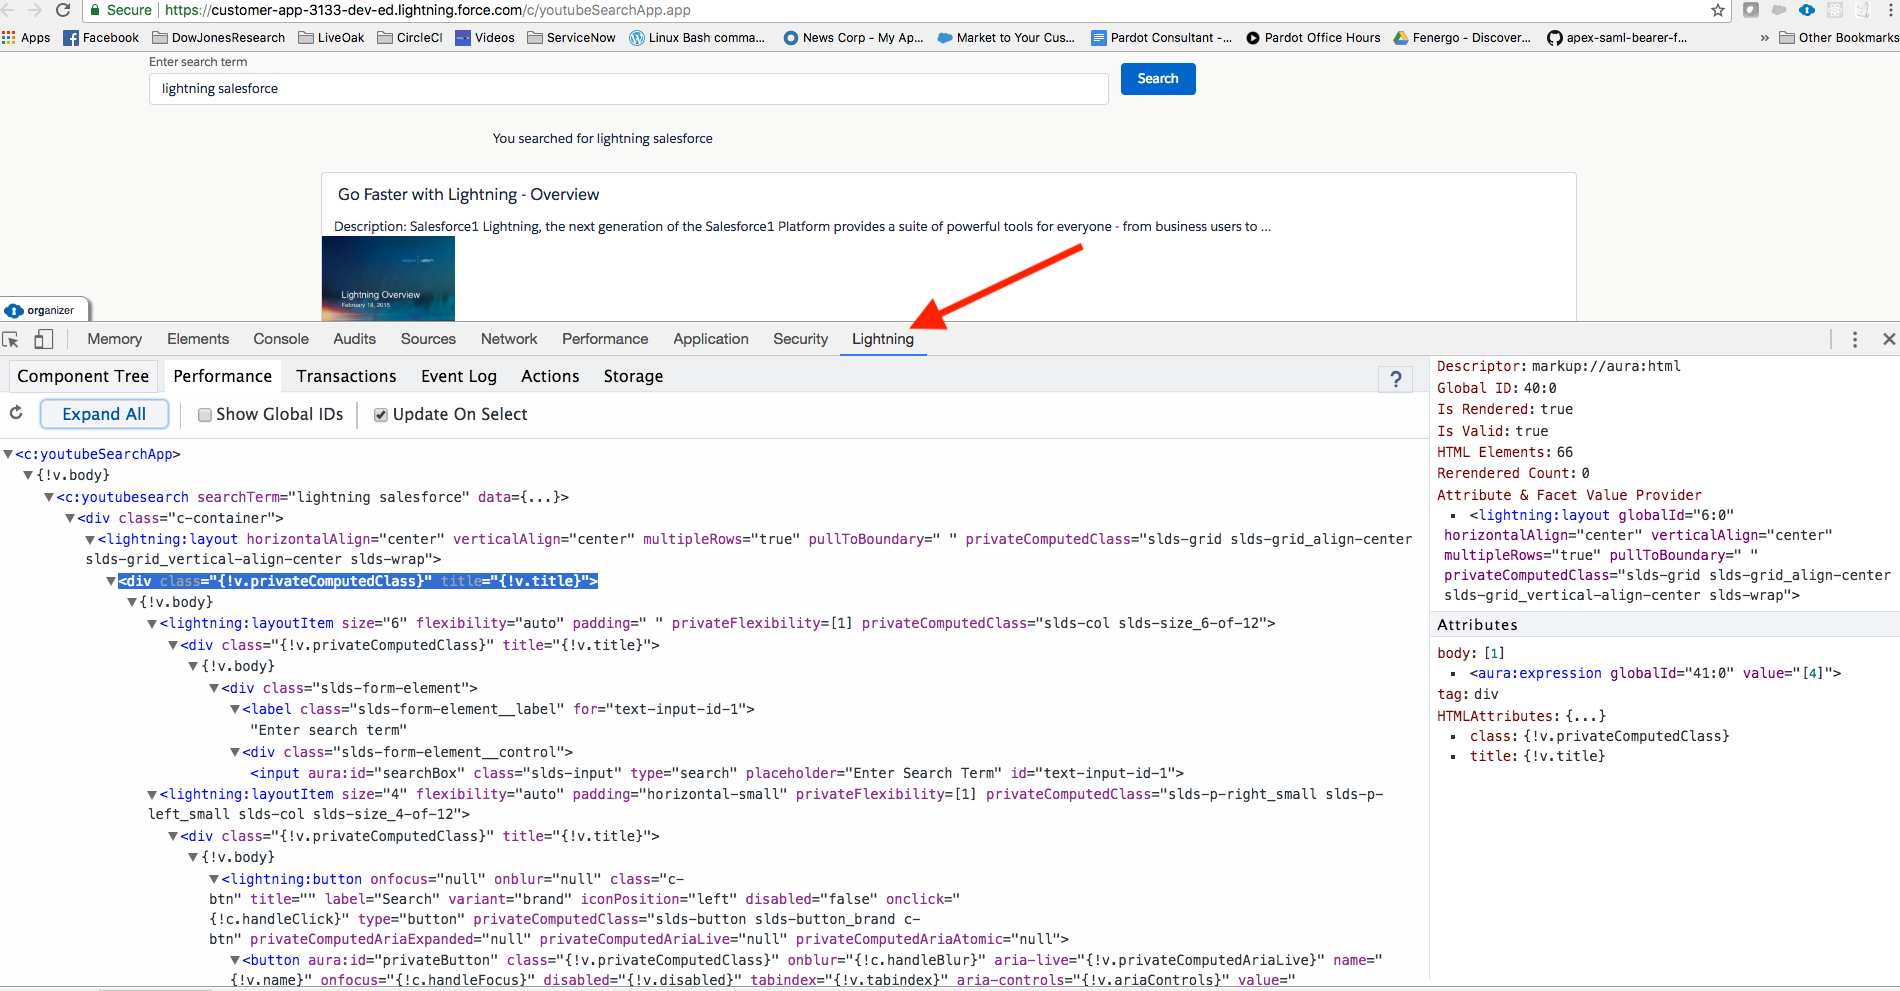Go forward using the browser forward arrow
The height and width of the screenshot is (991, 1900).
tap(34, 10)
